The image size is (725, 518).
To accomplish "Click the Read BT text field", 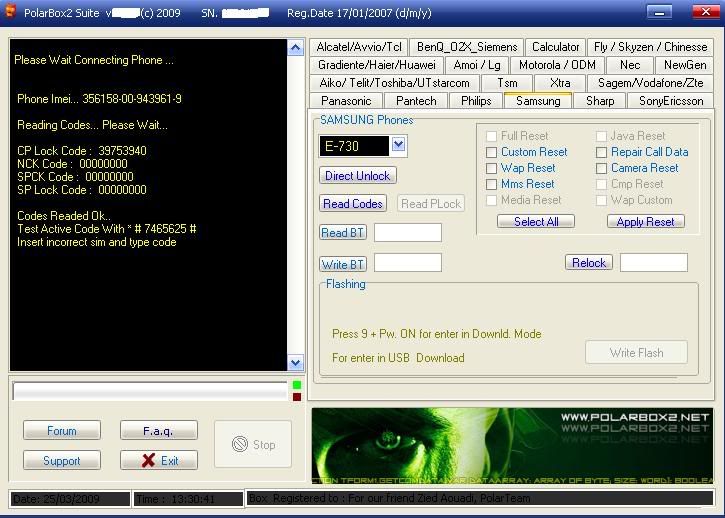I will (x=408, y=232).
